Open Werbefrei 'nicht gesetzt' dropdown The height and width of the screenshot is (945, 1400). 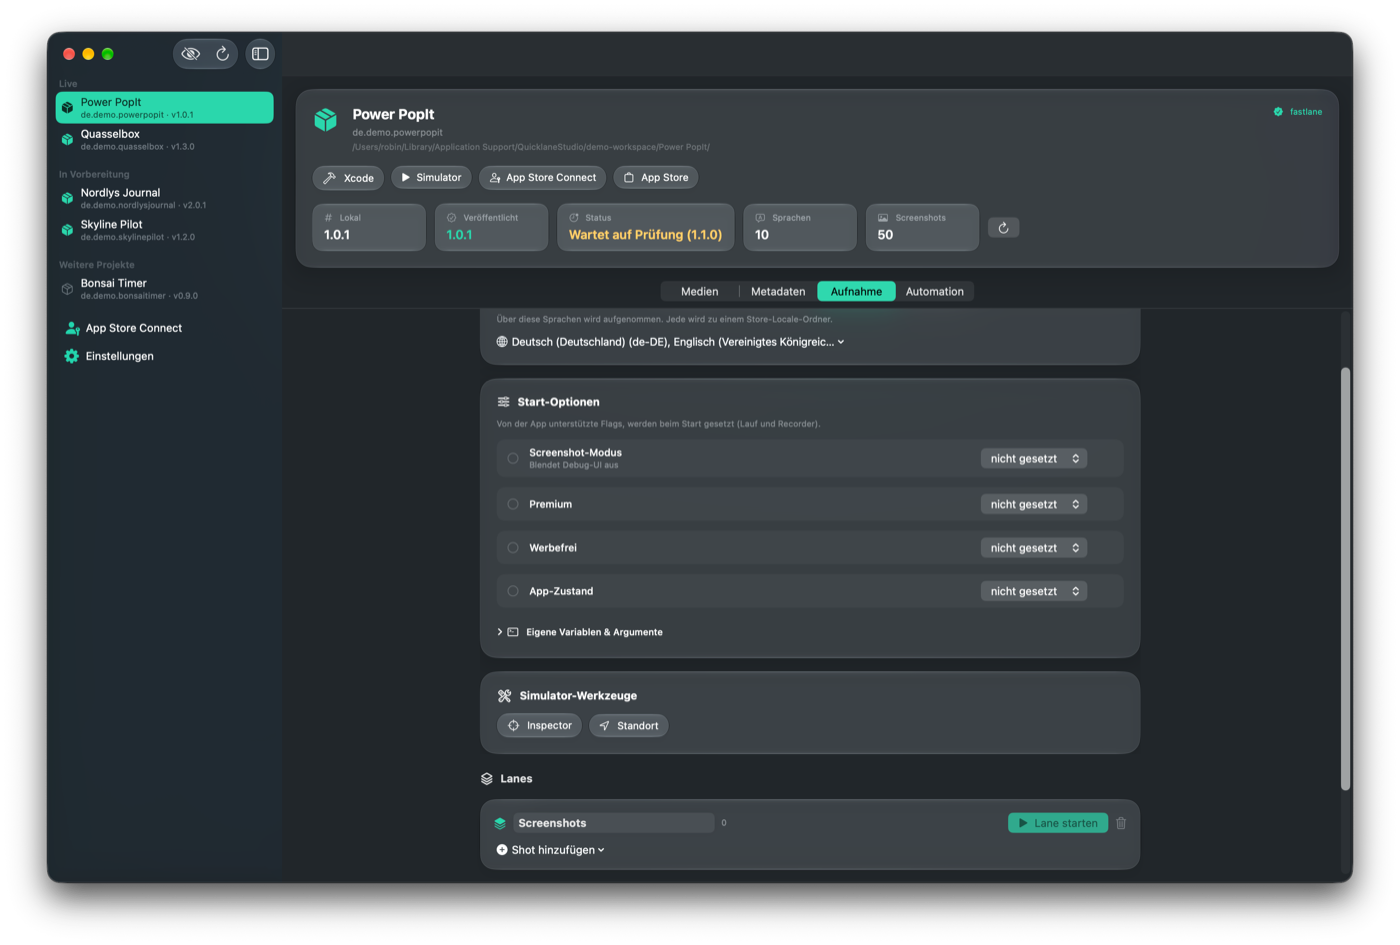coord(1034,548)
